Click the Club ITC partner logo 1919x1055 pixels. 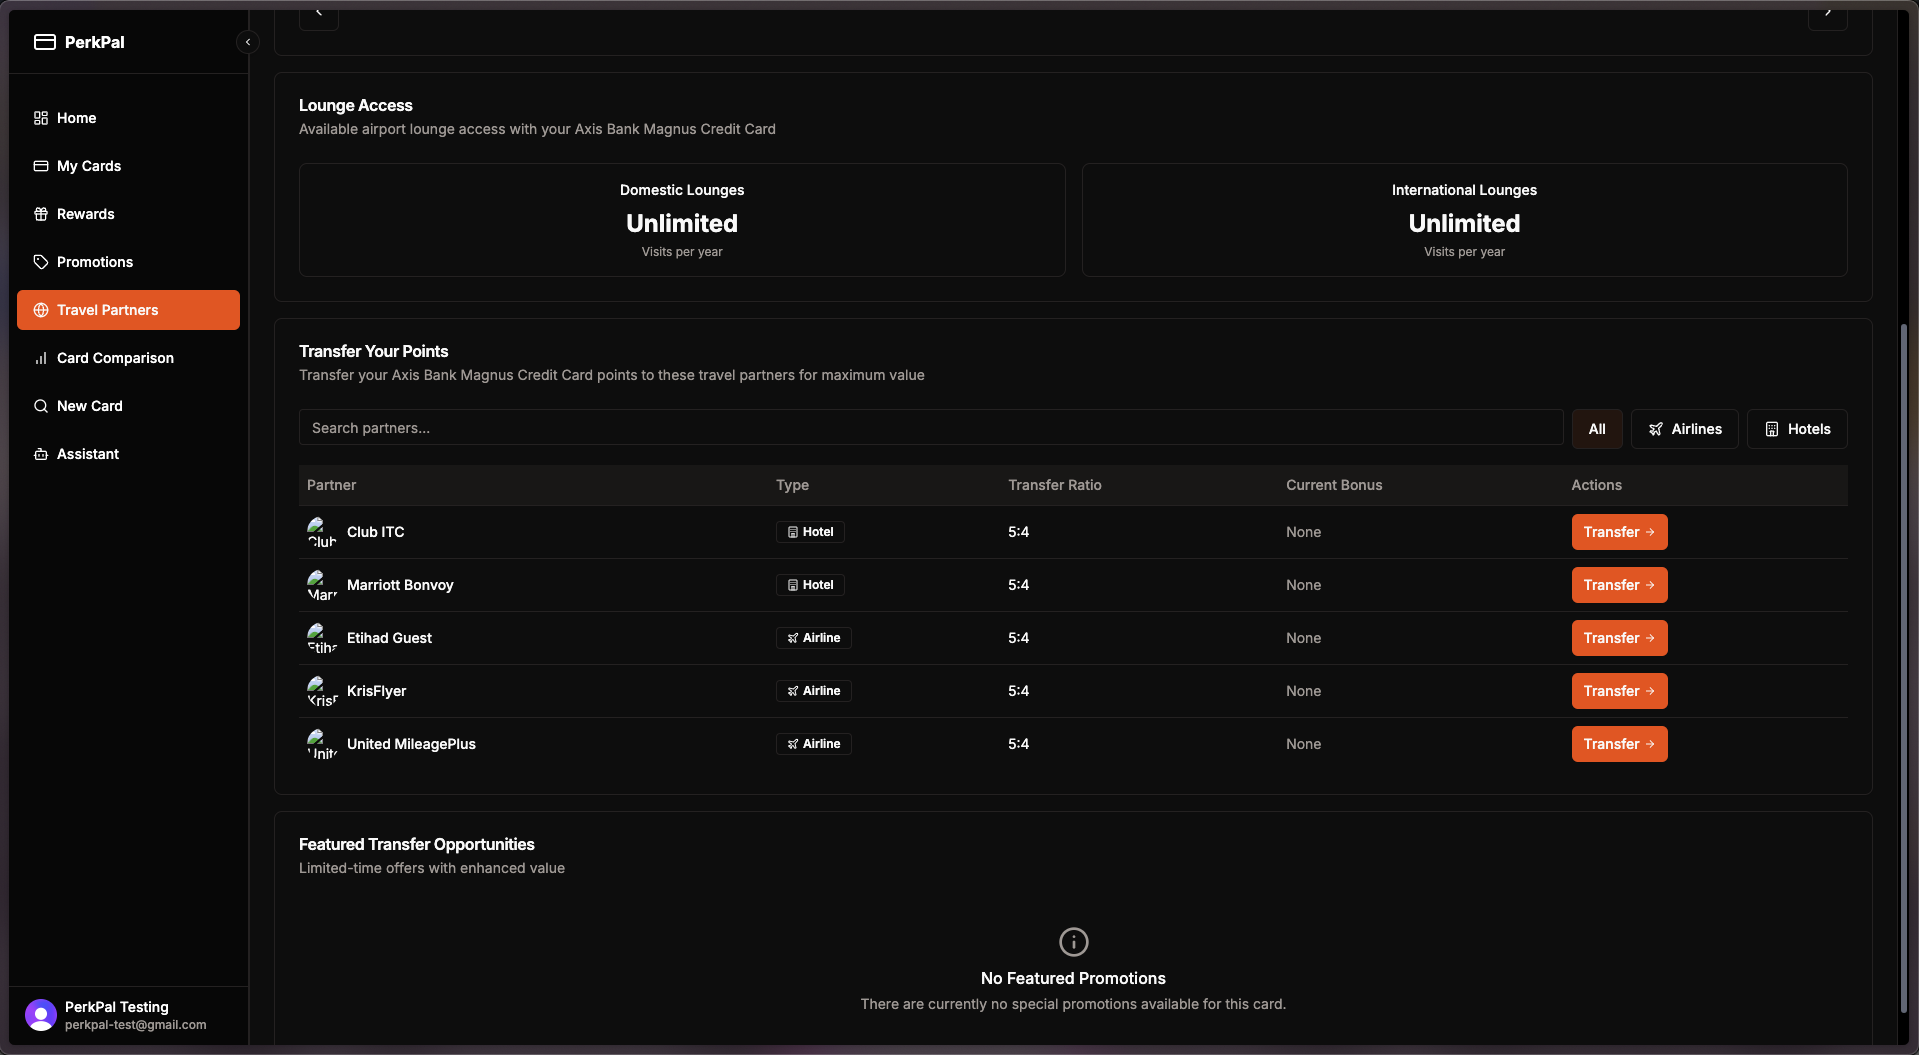[x=322, y=532]
